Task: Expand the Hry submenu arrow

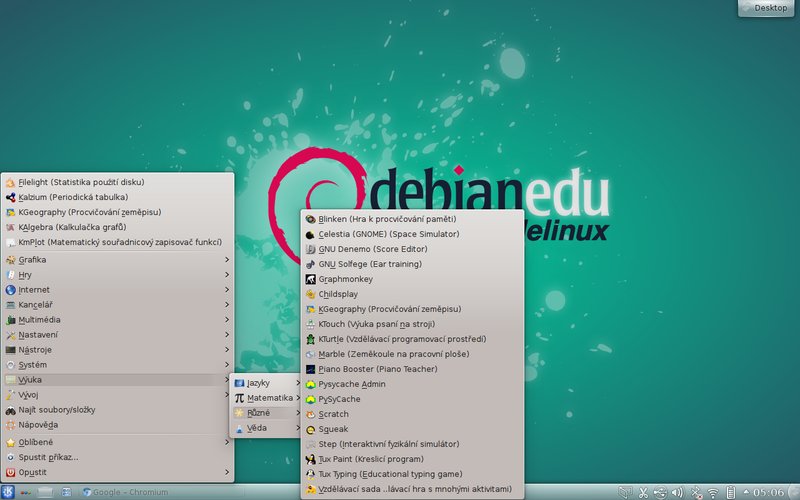Action: tap(227, 275)
